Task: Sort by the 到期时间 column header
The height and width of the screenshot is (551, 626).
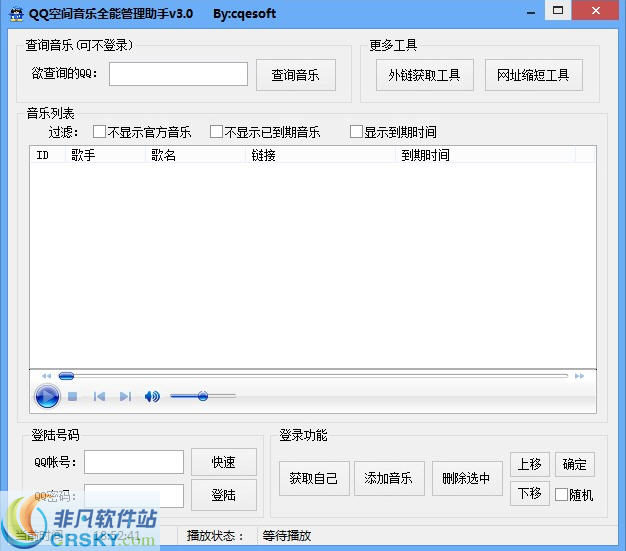Action: tap(485, 155)
